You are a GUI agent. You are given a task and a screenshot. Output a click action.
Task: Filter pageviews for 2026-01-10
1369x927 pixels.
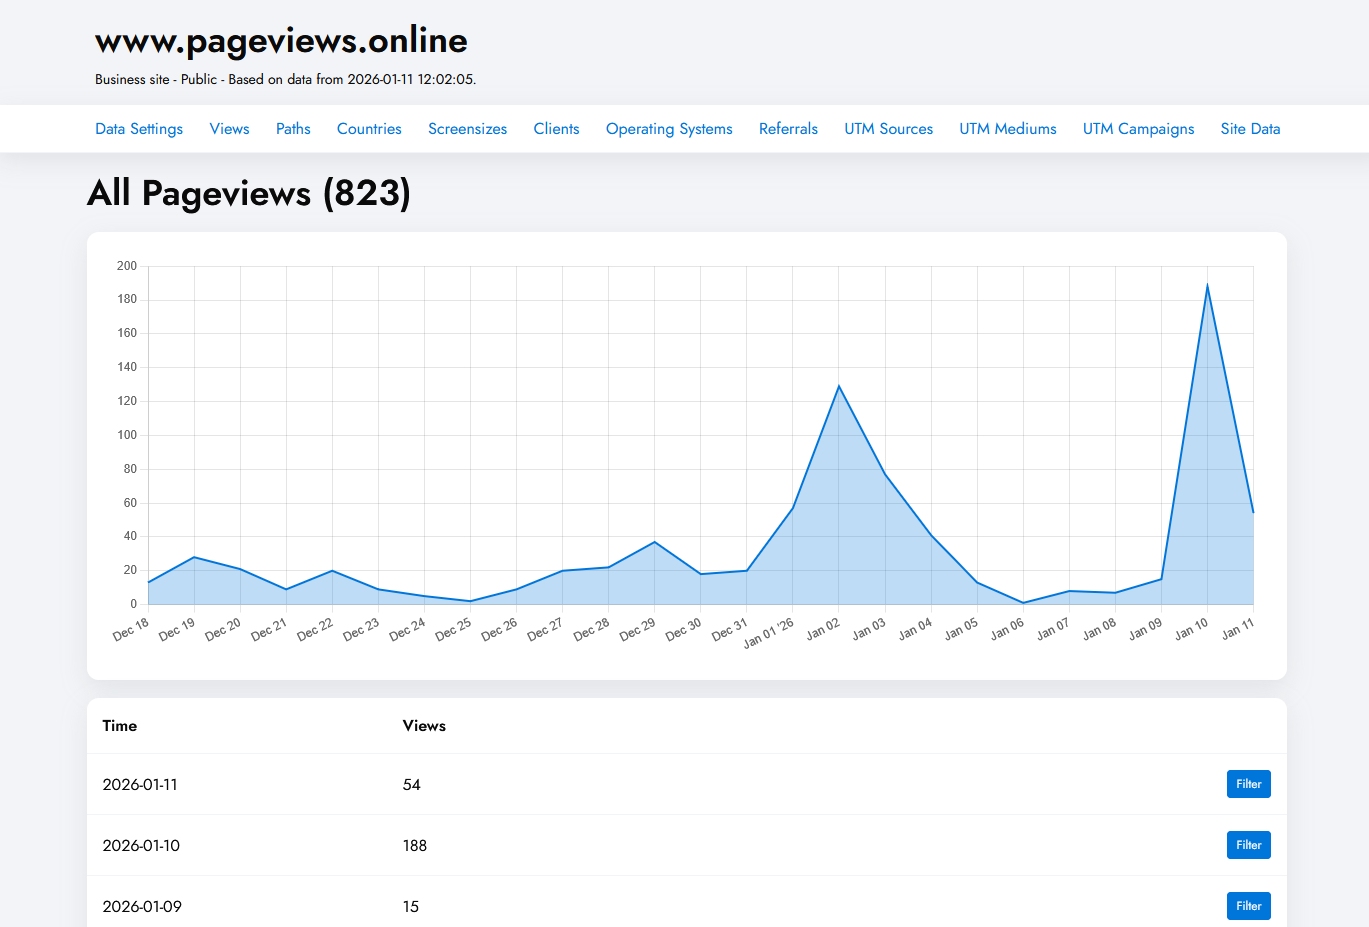1248,844
